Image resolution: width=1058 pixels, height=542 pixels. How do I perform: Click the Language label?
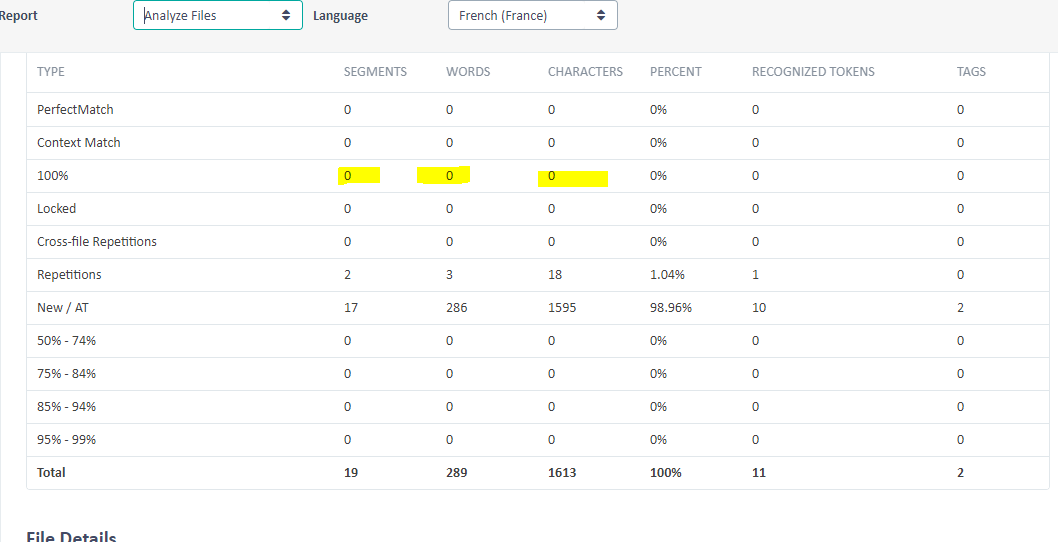[x=340, y=16]
